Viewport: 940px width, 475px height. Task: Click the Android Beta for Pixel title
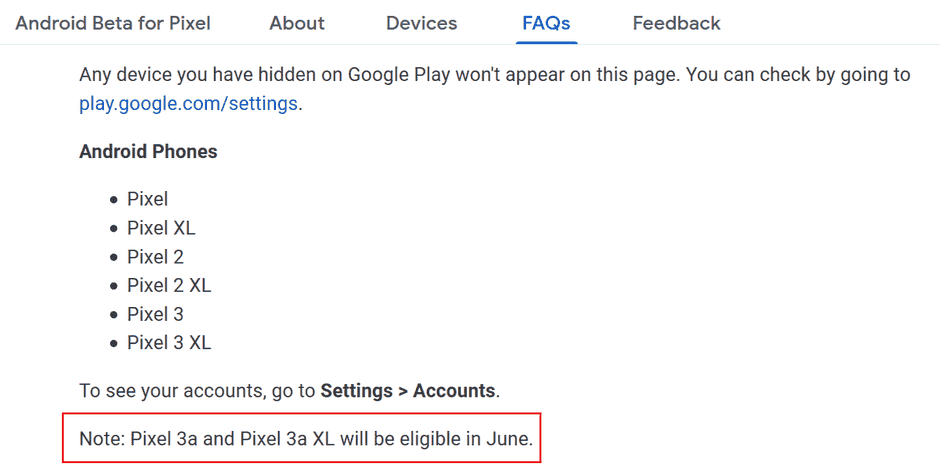113,23
